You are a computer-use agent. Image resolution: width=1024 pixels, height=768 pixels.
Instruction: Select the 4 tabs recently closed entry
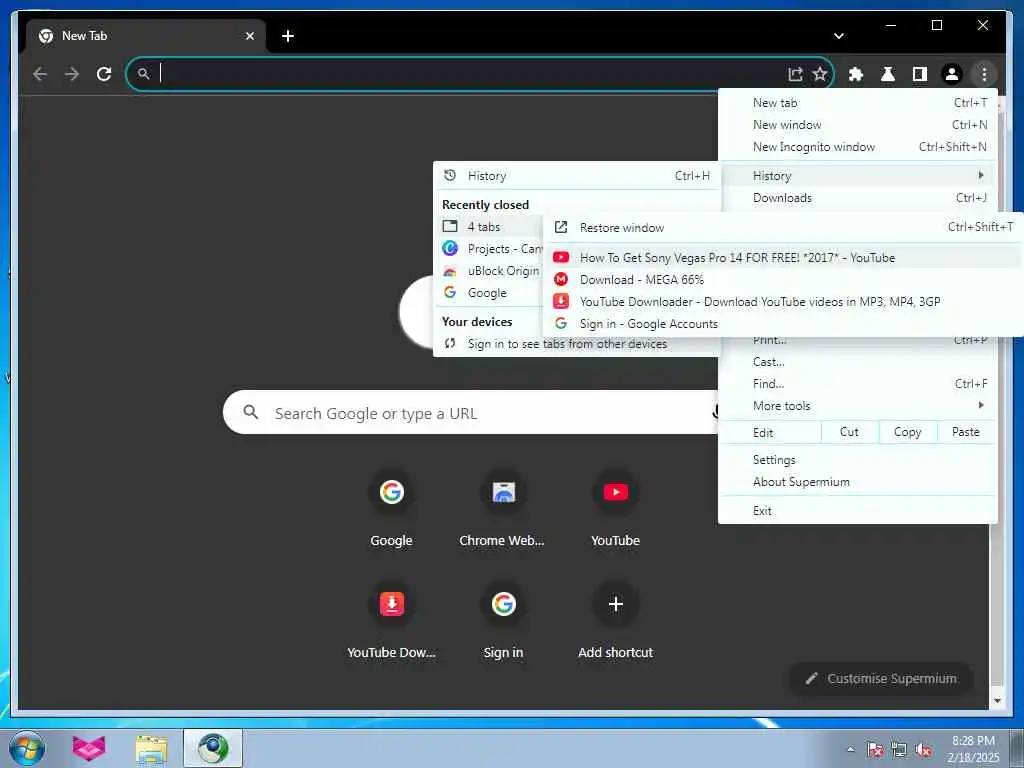click(x=488, y=227)
